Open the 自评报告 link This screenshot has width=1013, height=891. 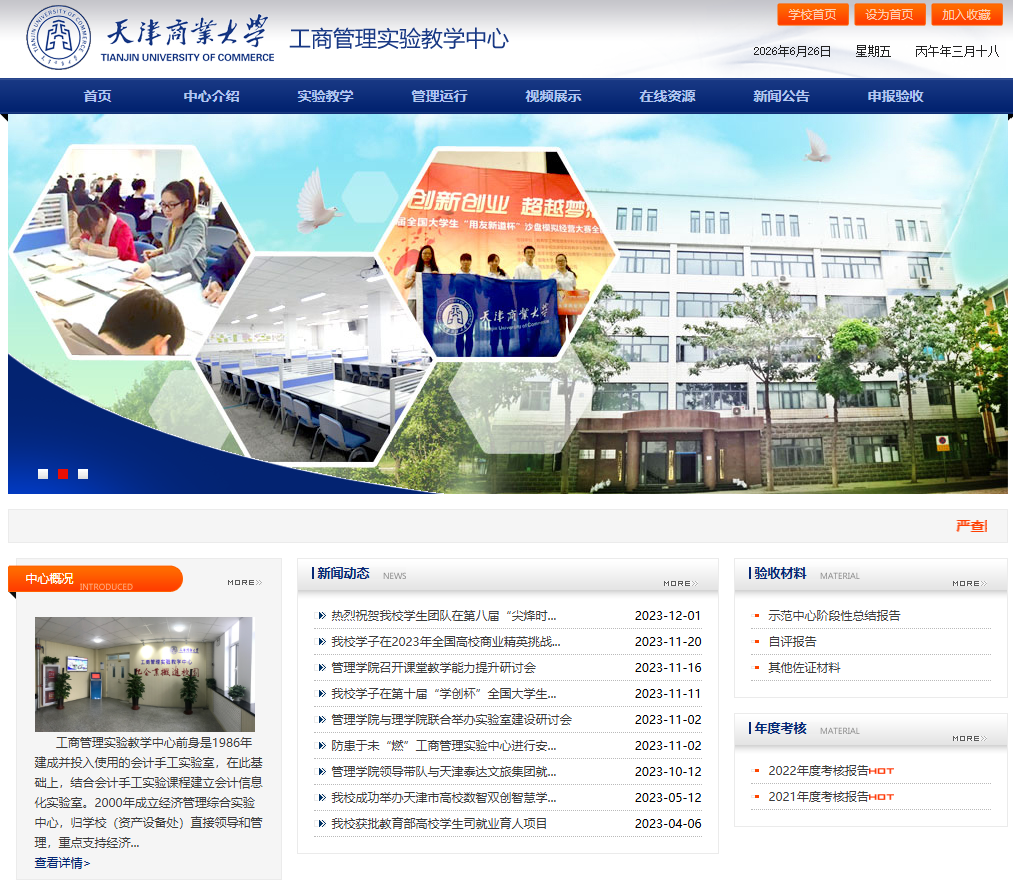coord(792,642)
